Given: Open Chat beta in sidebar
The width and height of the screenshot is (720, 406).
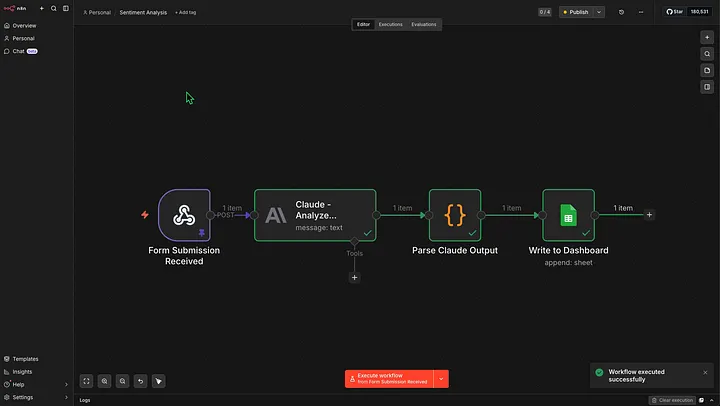Looking at the screenshot, I should click(36, 51).
